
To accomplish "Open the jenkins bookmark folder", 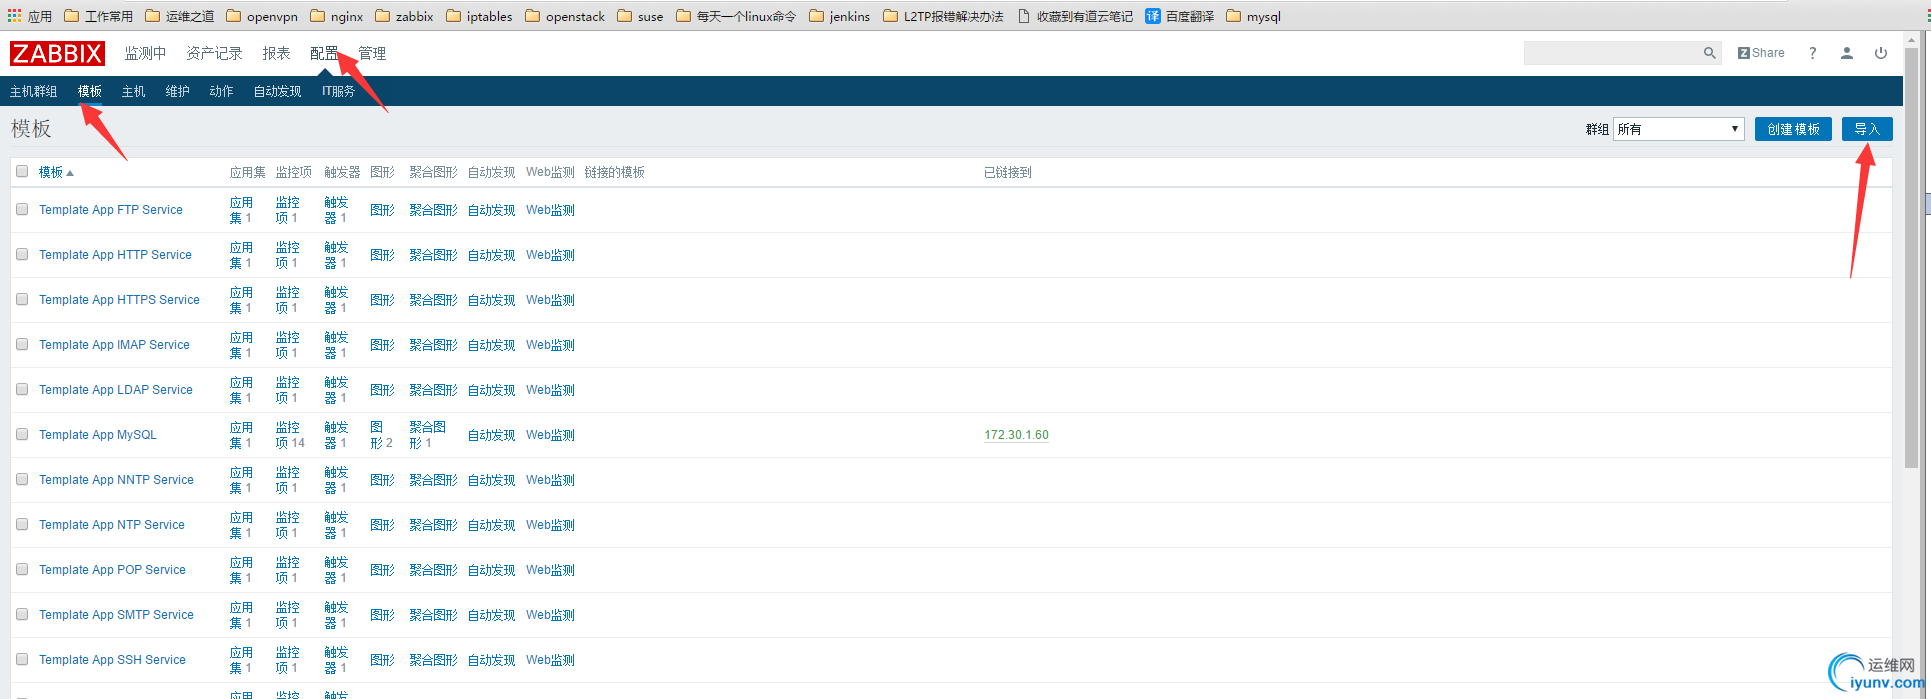I will click(839, 16).
